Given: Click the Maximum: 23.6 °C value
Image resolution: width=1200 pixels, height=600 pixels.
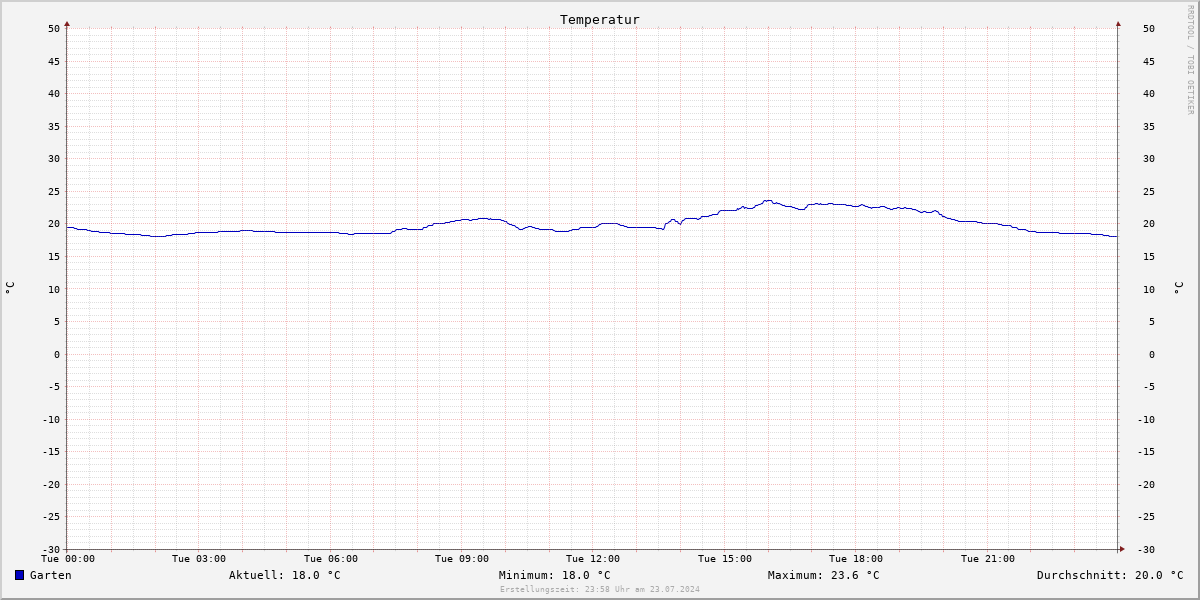Looking at the screenshot, I should point(824,575).
